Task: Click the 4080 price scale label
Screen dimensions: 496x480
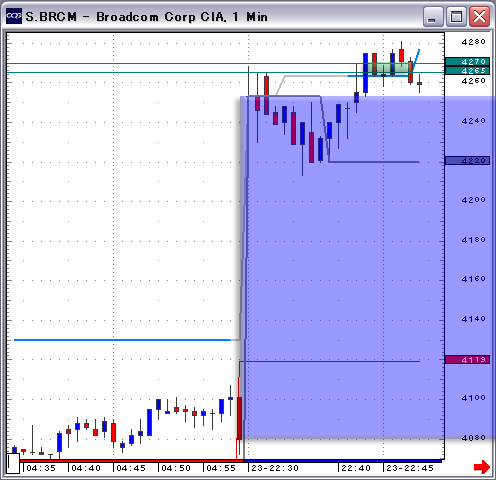Action: [x=473, y=438]
